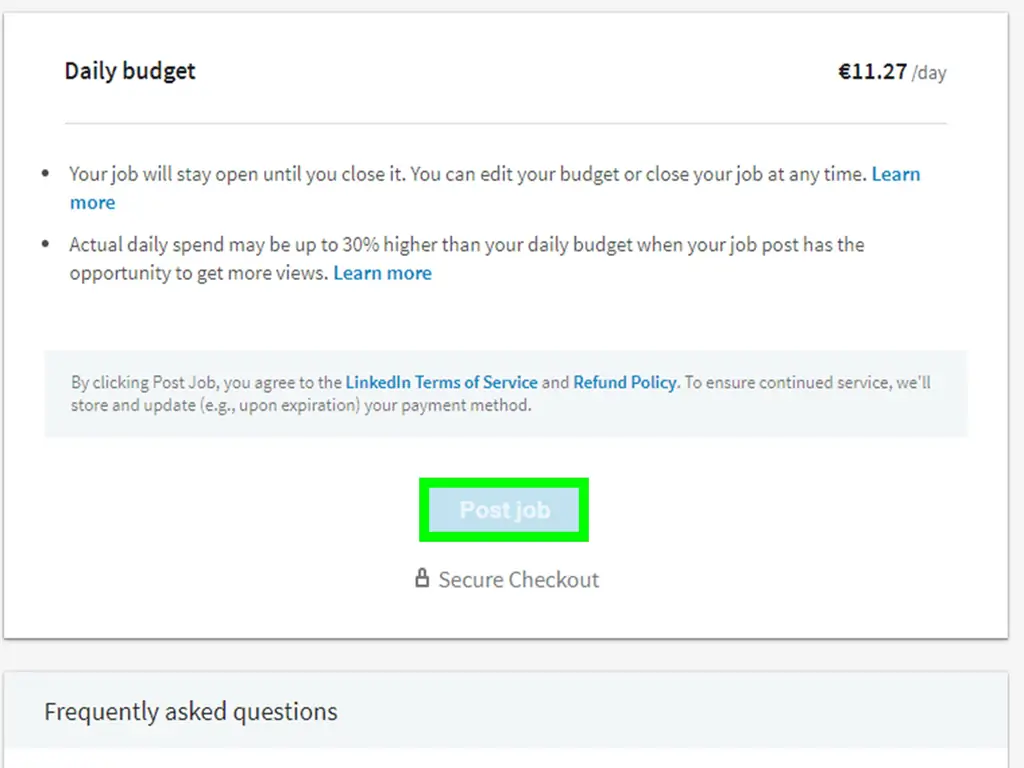Viewport: 1024px width, 768px height.
Task: Click the bullet dot before 'Your job'
Action: click(46, 174)
